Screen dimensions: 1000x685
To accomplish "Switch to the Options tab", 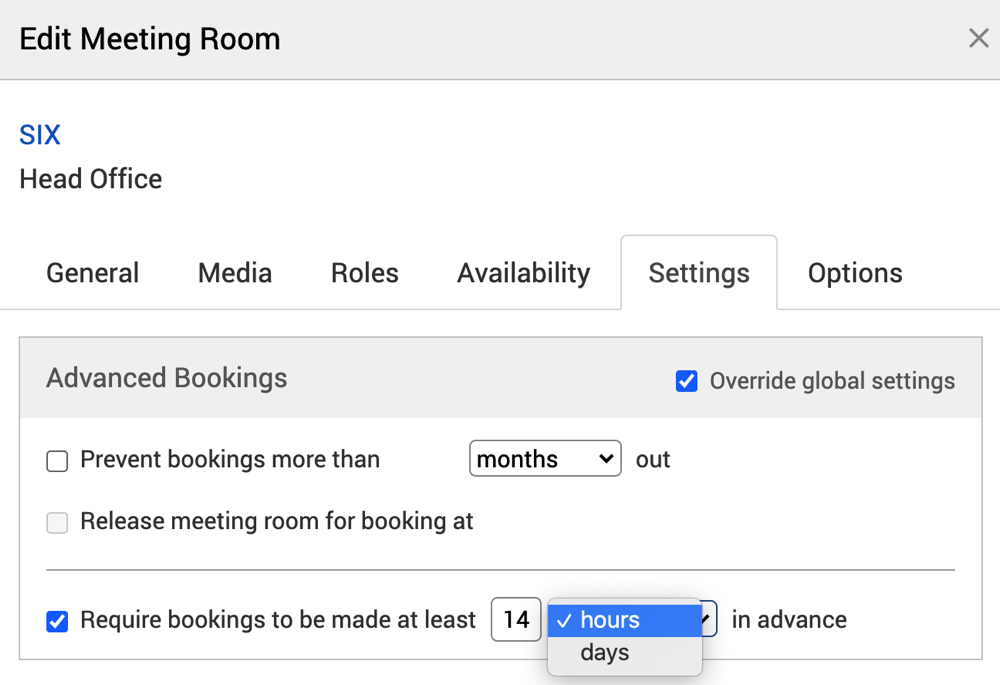I will coord(855,273).
